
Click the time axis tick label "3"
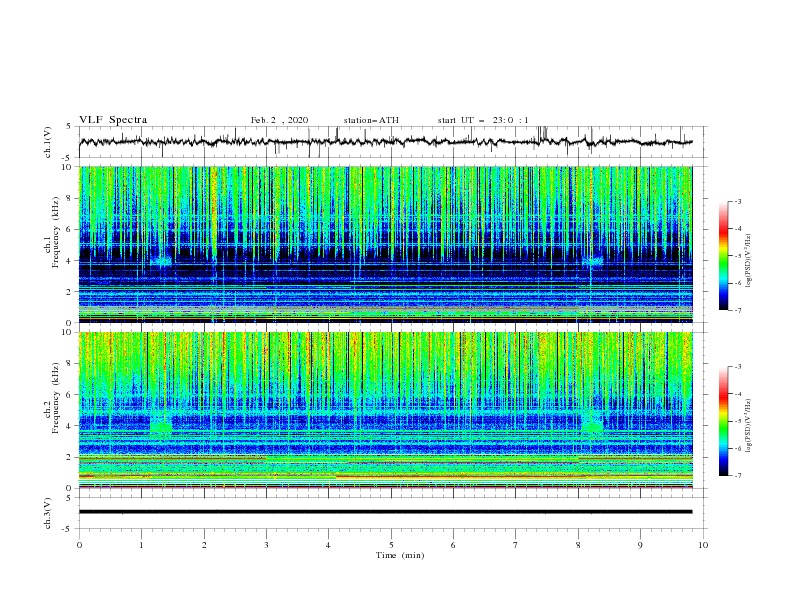tap(266, 545)
